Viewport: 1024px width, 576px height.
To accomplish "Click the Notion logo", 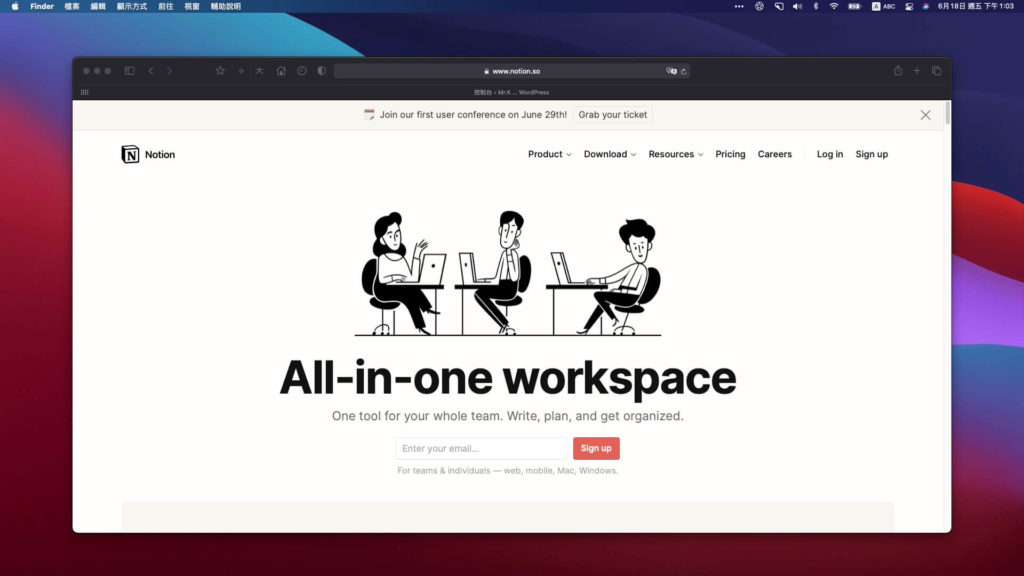I will click(x=148, y=154).
